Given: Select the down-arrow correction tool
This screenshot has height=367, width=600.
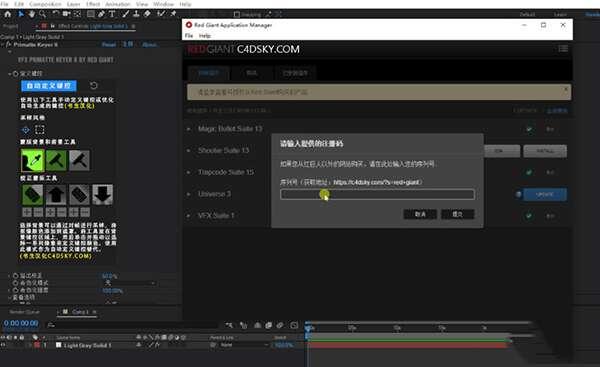Looking at the screenshot, I should [x=103, y=195].
